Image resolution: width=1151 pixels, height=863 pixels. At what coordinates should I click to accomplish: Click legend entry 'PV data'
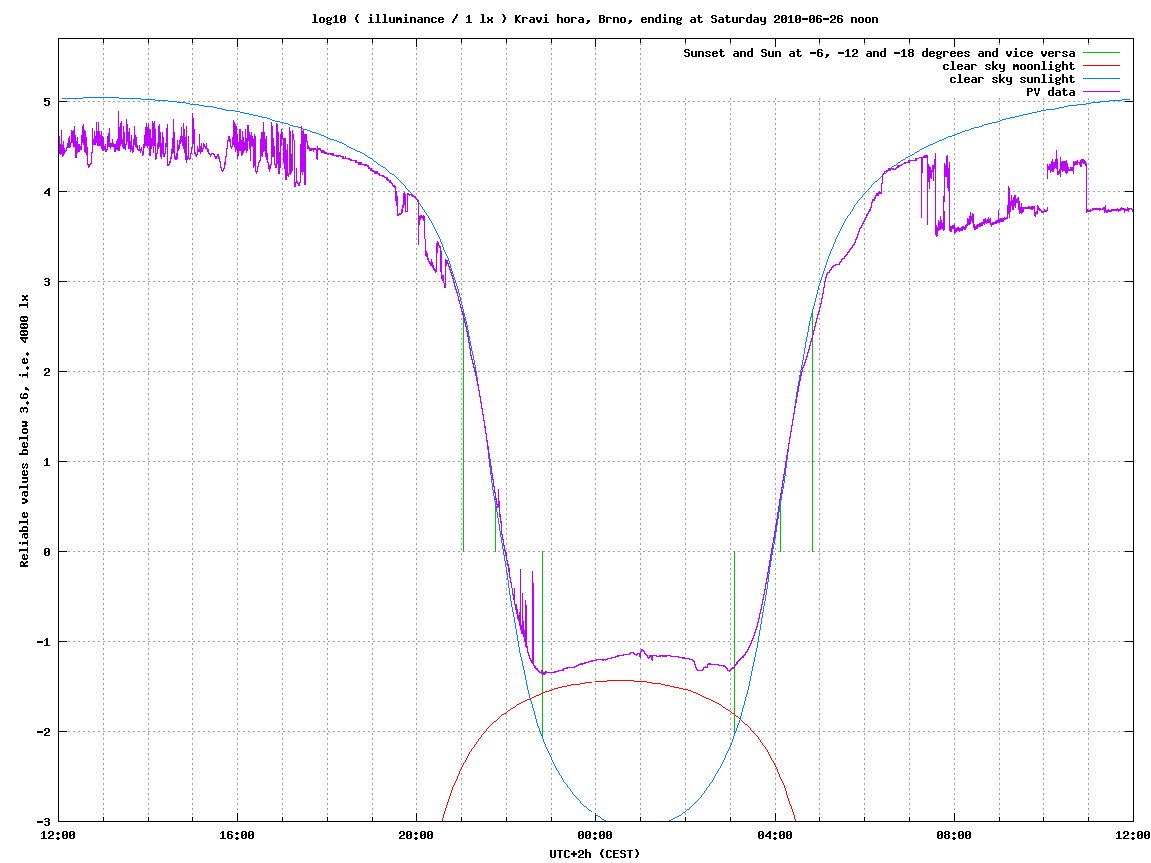(1050, 92)
